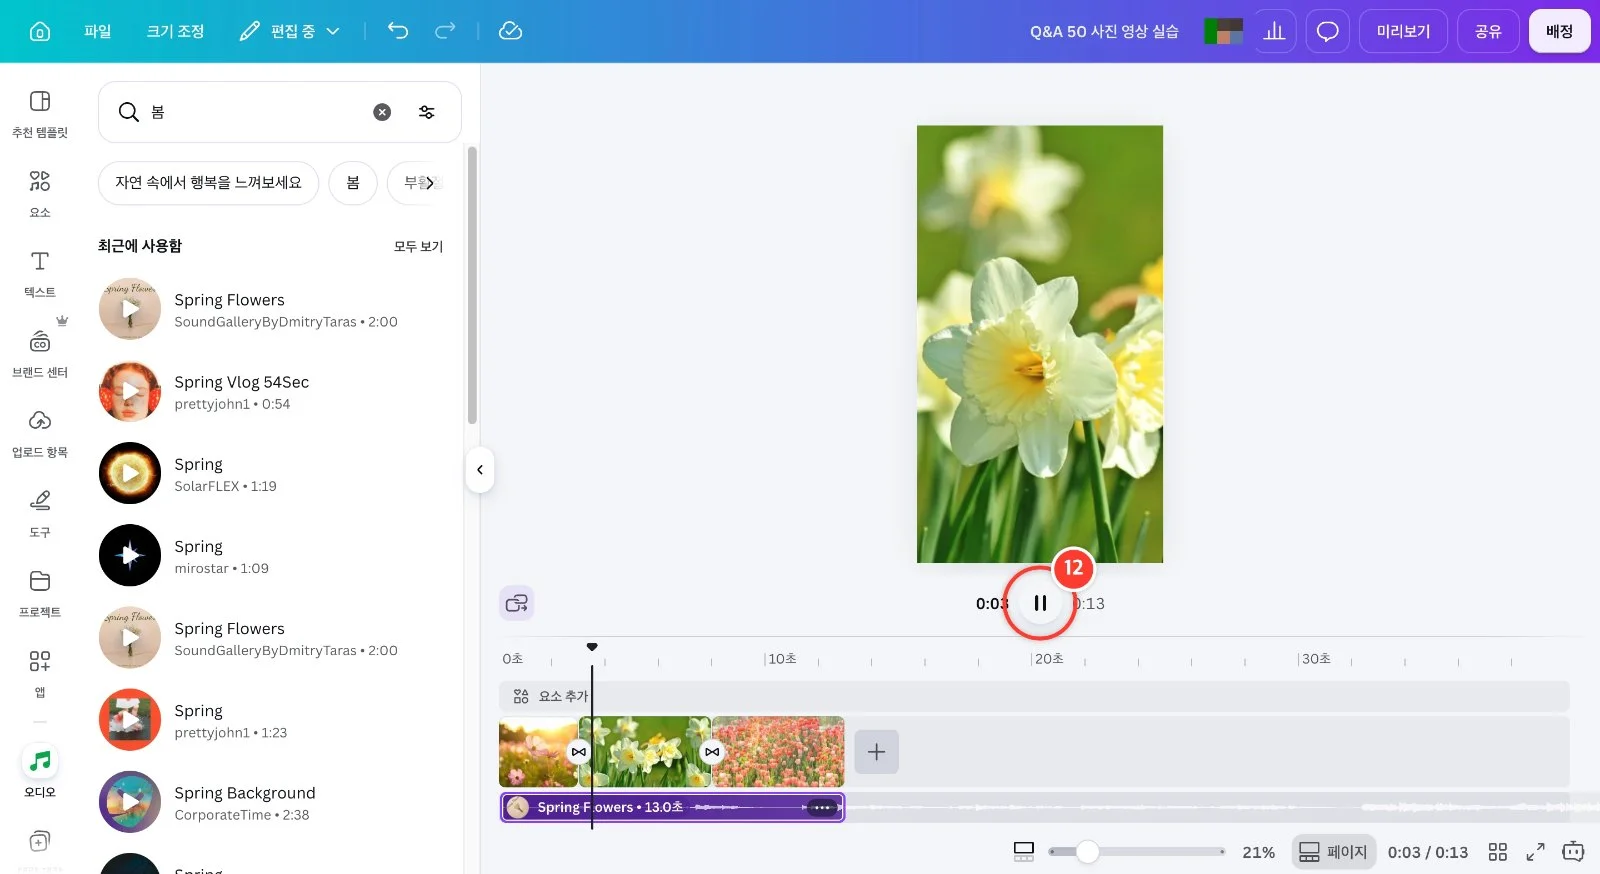Open the Elements panel (요소)
The height and width of the screenshot is (874, 1600).
(40, 193)
